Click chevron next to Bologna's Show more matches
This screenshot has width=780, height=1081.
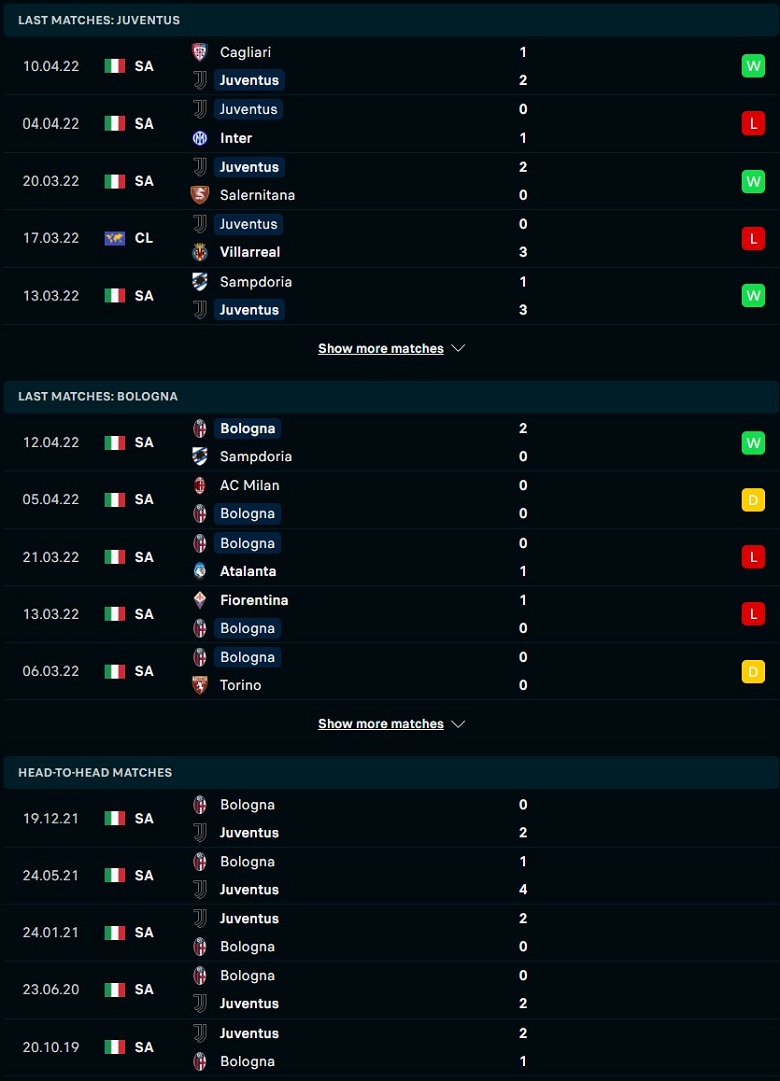tap(458, 725)
